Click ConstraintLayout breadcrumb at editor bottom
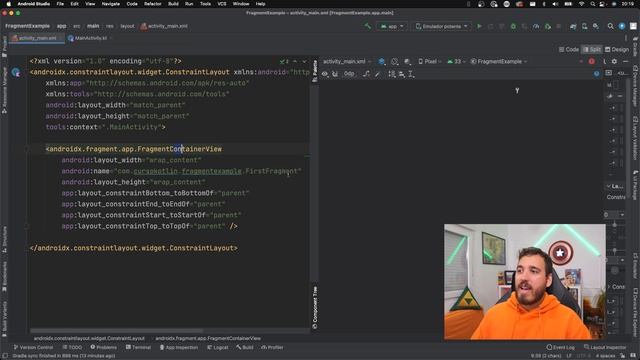Screen dimensions: 640x360 89,338
